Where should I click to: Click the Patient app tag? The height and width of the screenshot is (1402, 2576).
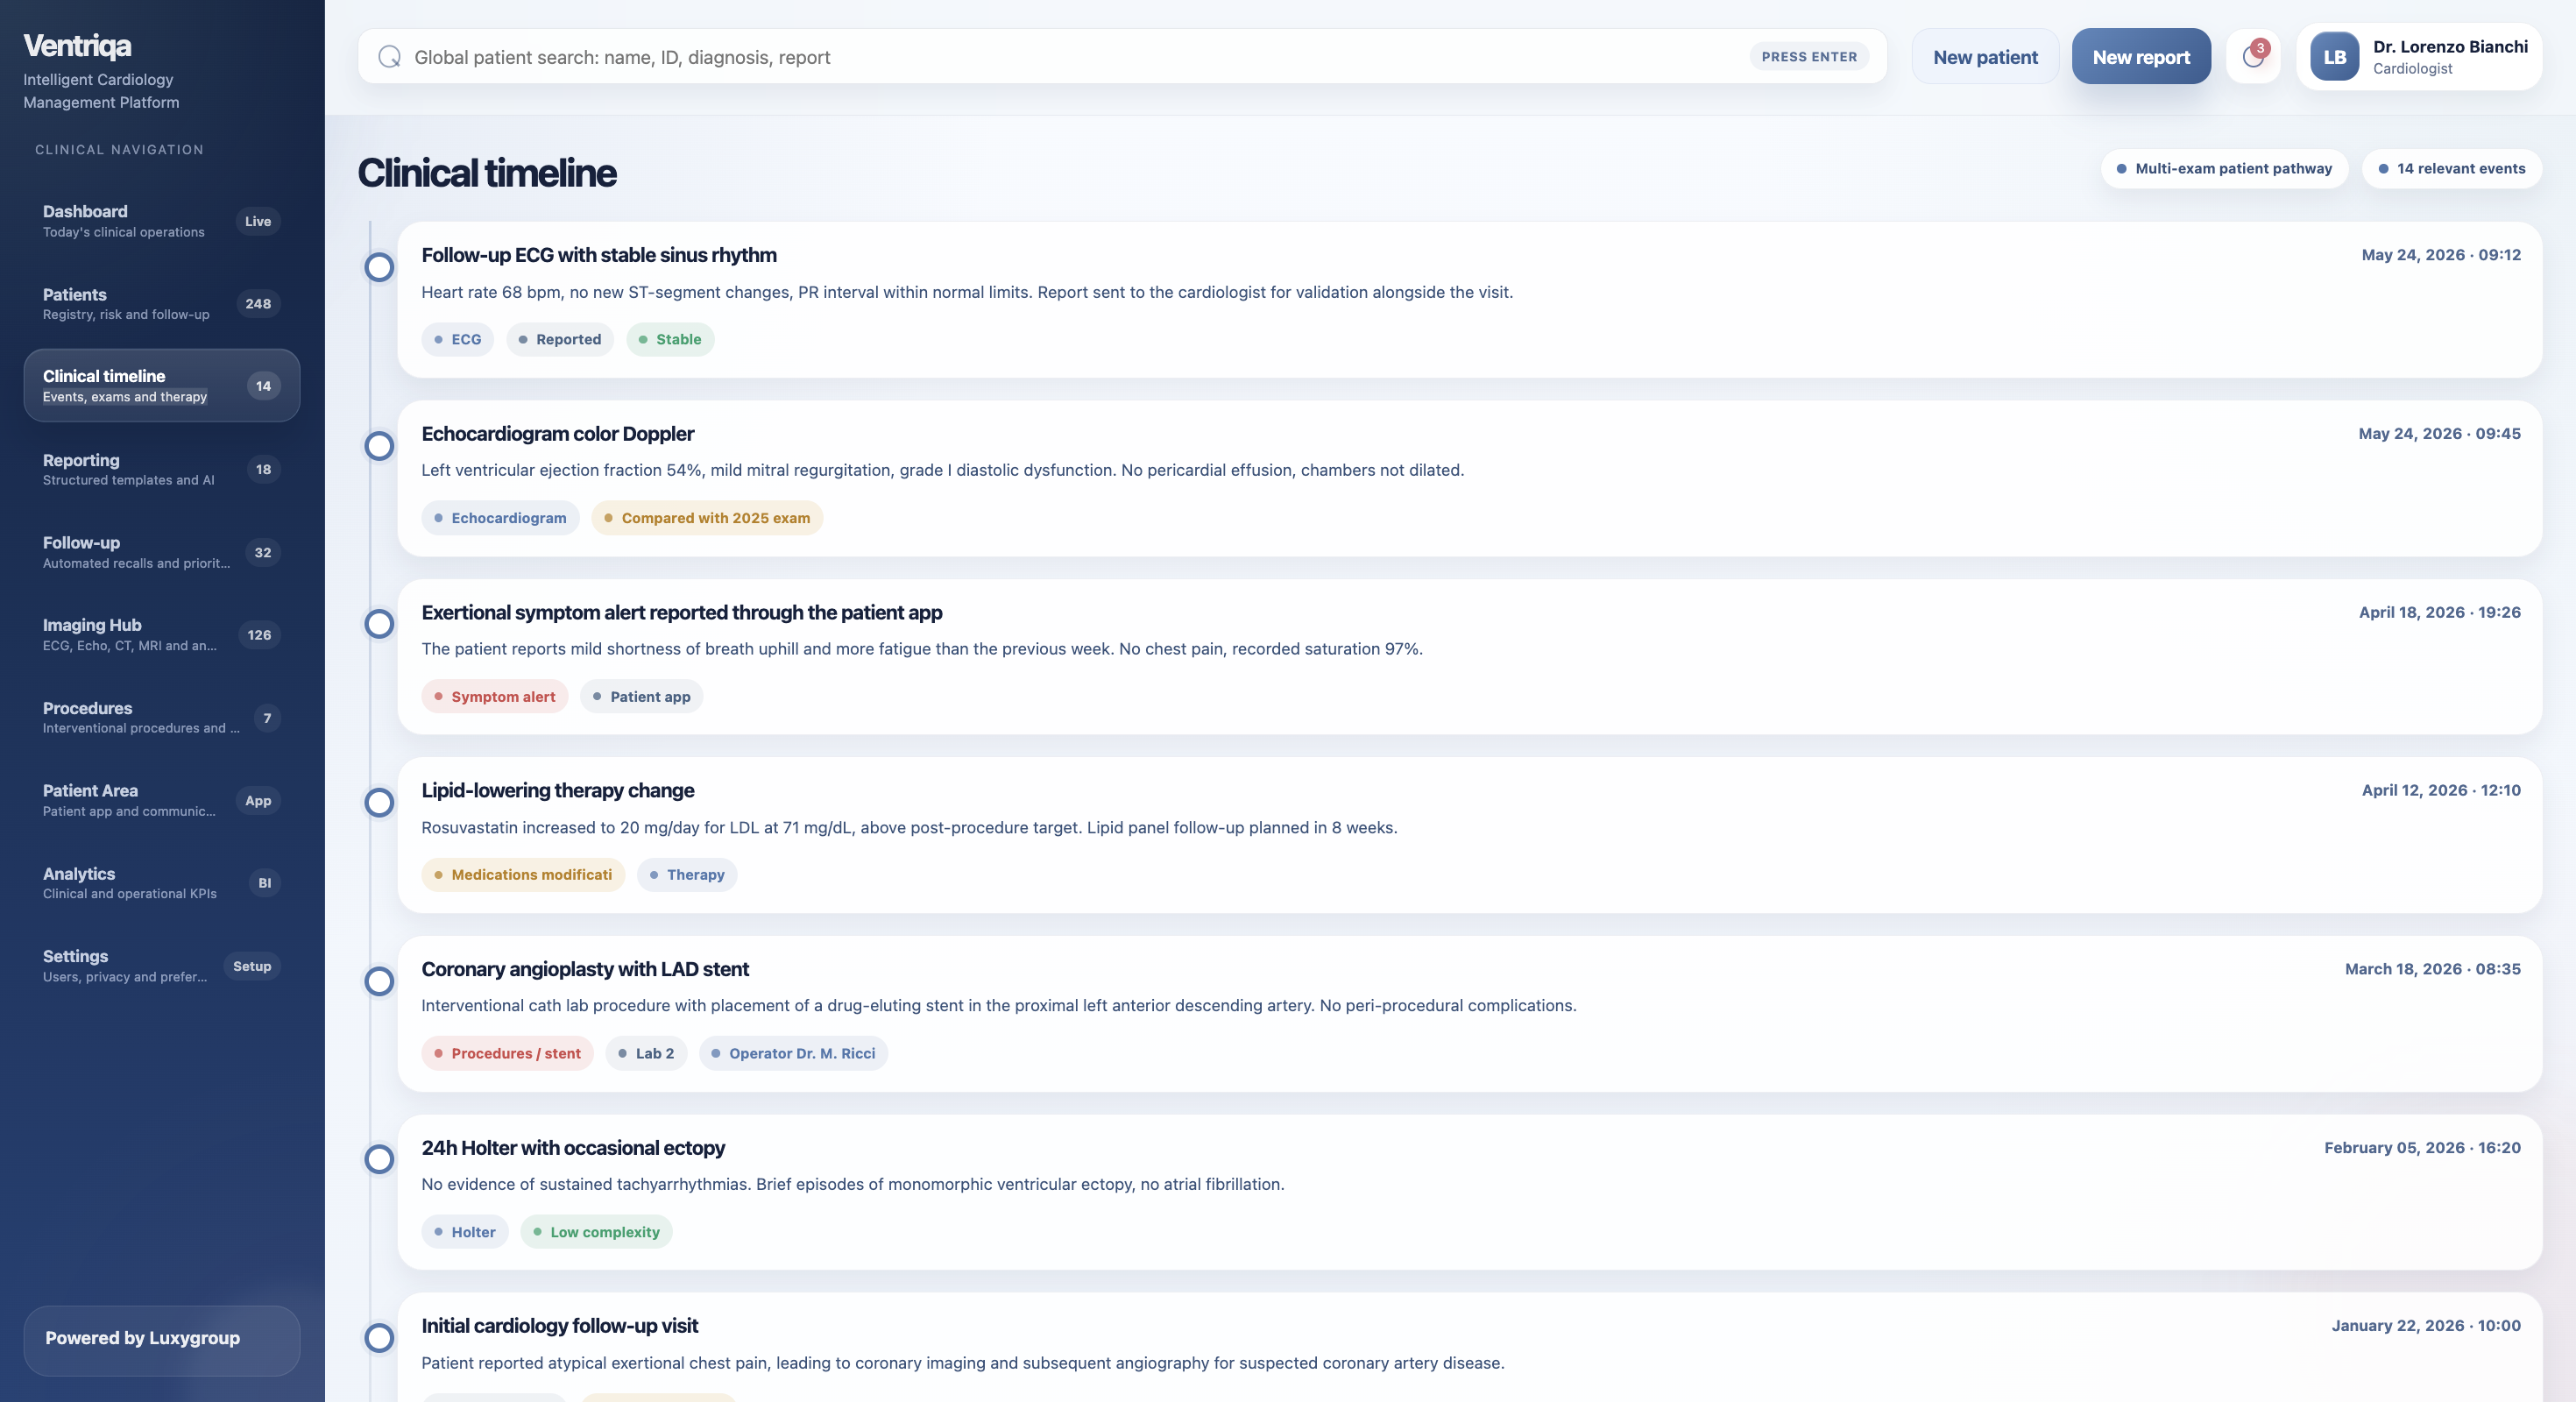(x=641, y=697)
